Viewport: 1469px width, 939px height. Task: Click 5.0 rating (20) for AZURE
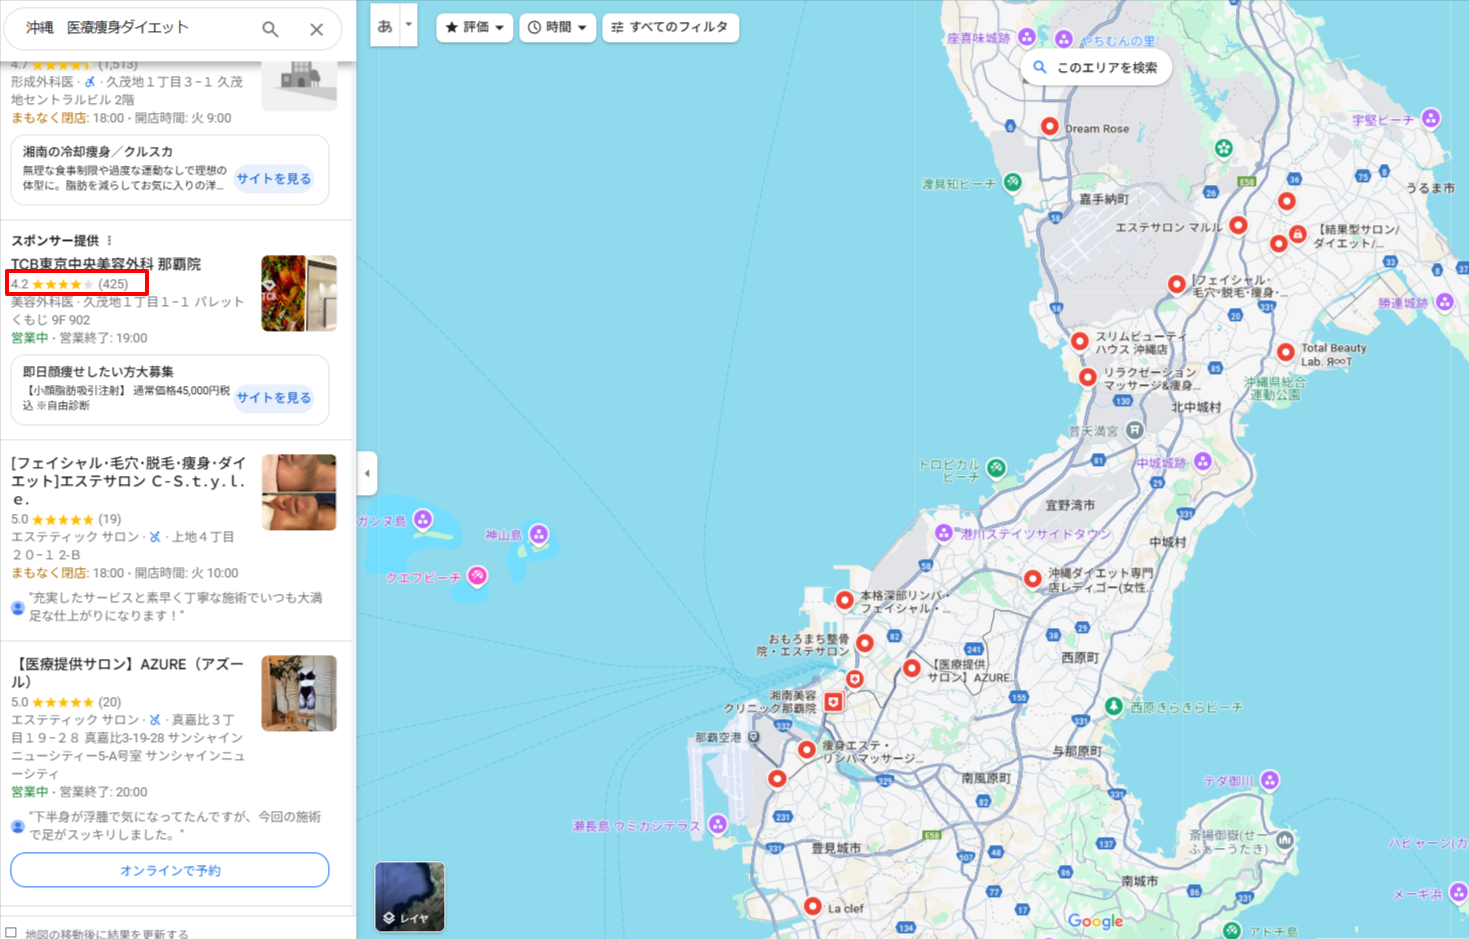point(66,702)
